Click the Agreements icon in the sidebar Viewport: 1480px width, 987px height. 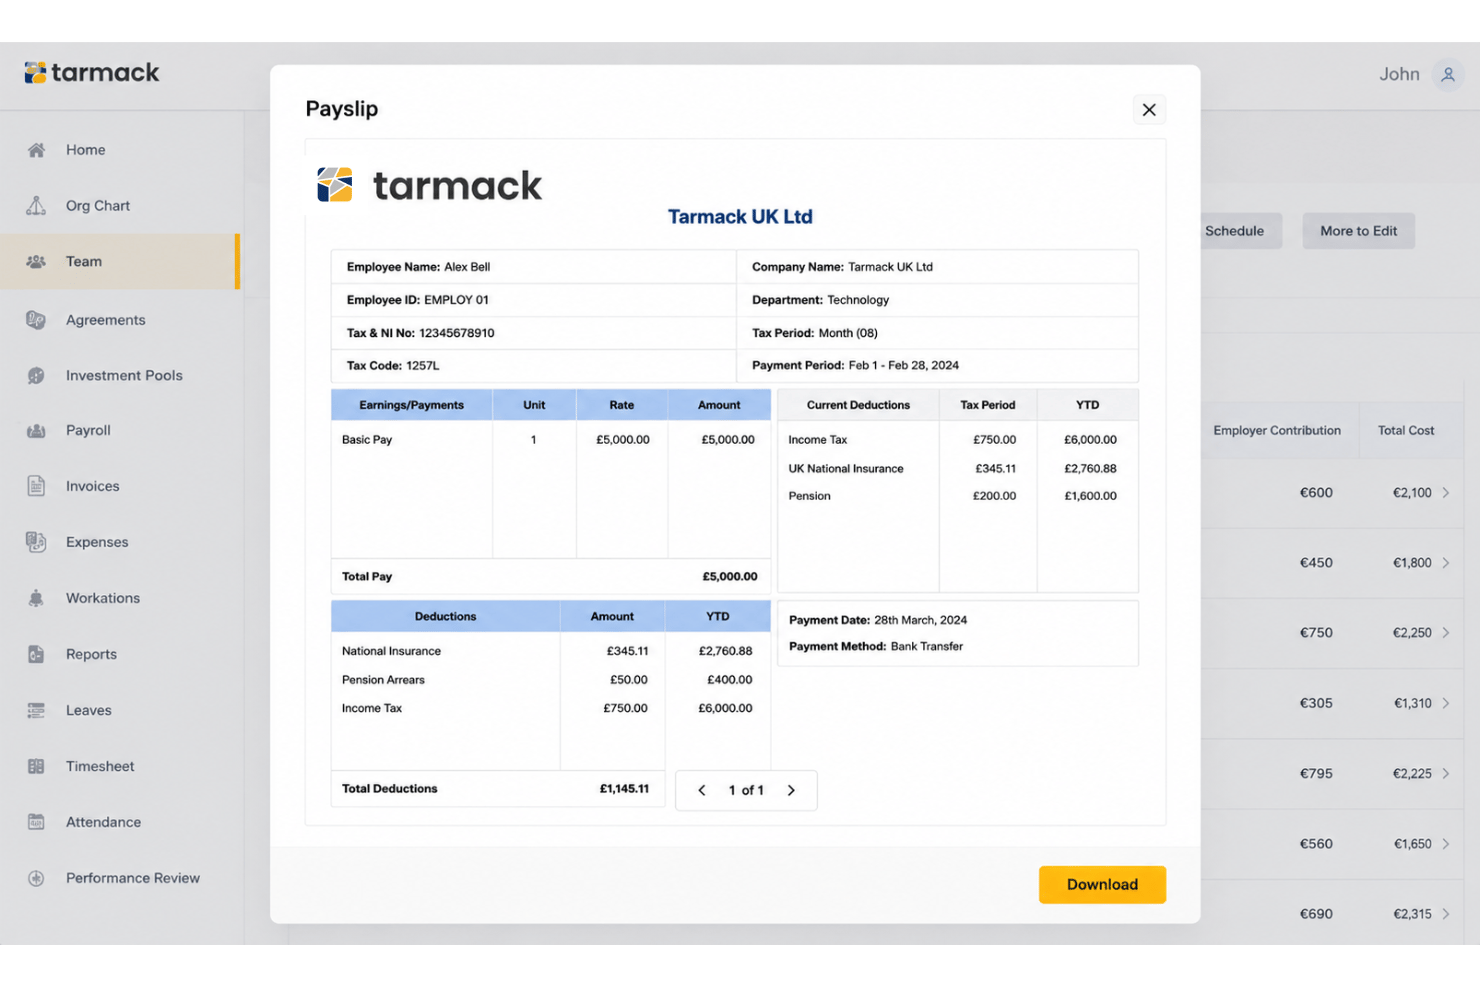36,320
